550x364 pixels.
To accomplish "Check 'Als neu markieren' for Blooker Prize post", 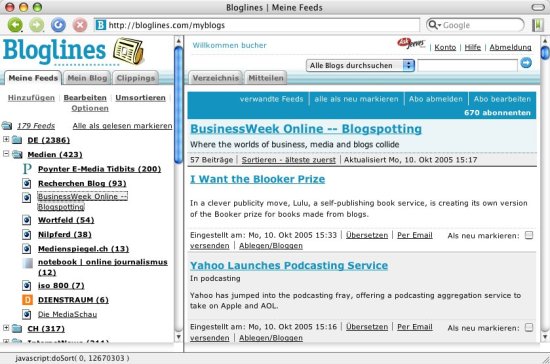I will [529, 235].
